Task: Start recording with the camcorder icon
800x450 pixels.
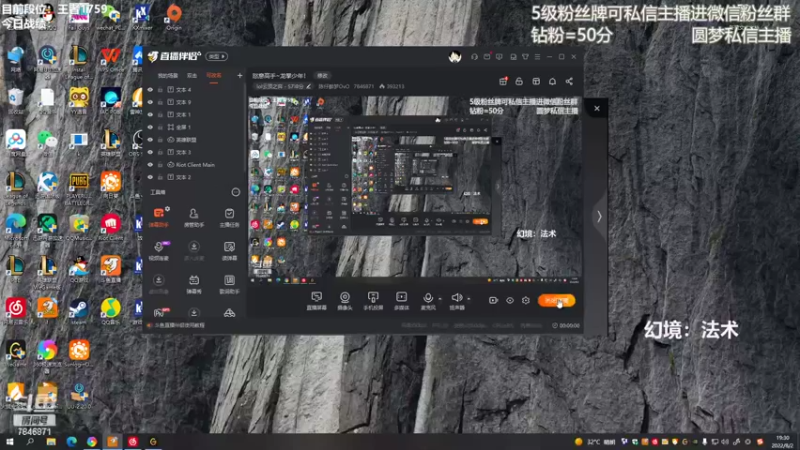Action: tap(493, 301)
